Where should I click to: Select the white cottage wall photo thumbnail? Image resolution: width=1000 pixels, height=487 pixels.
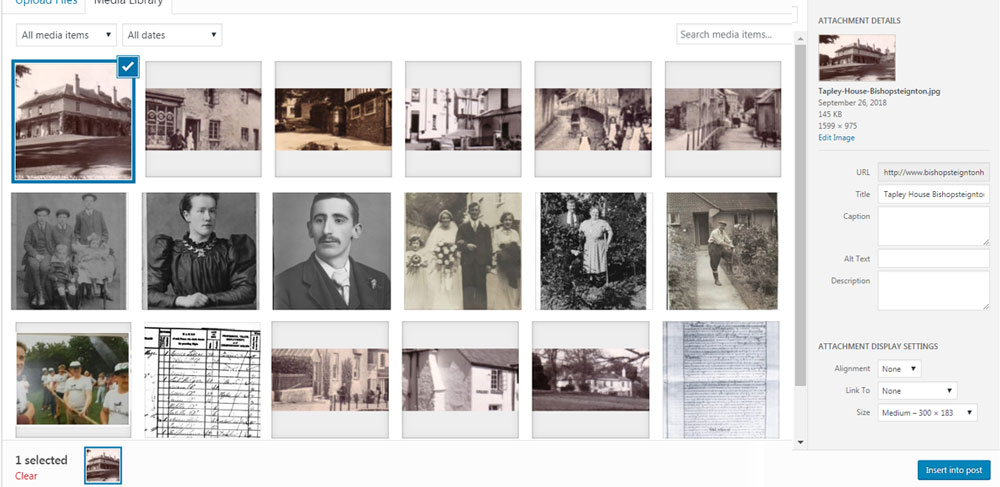460,380
